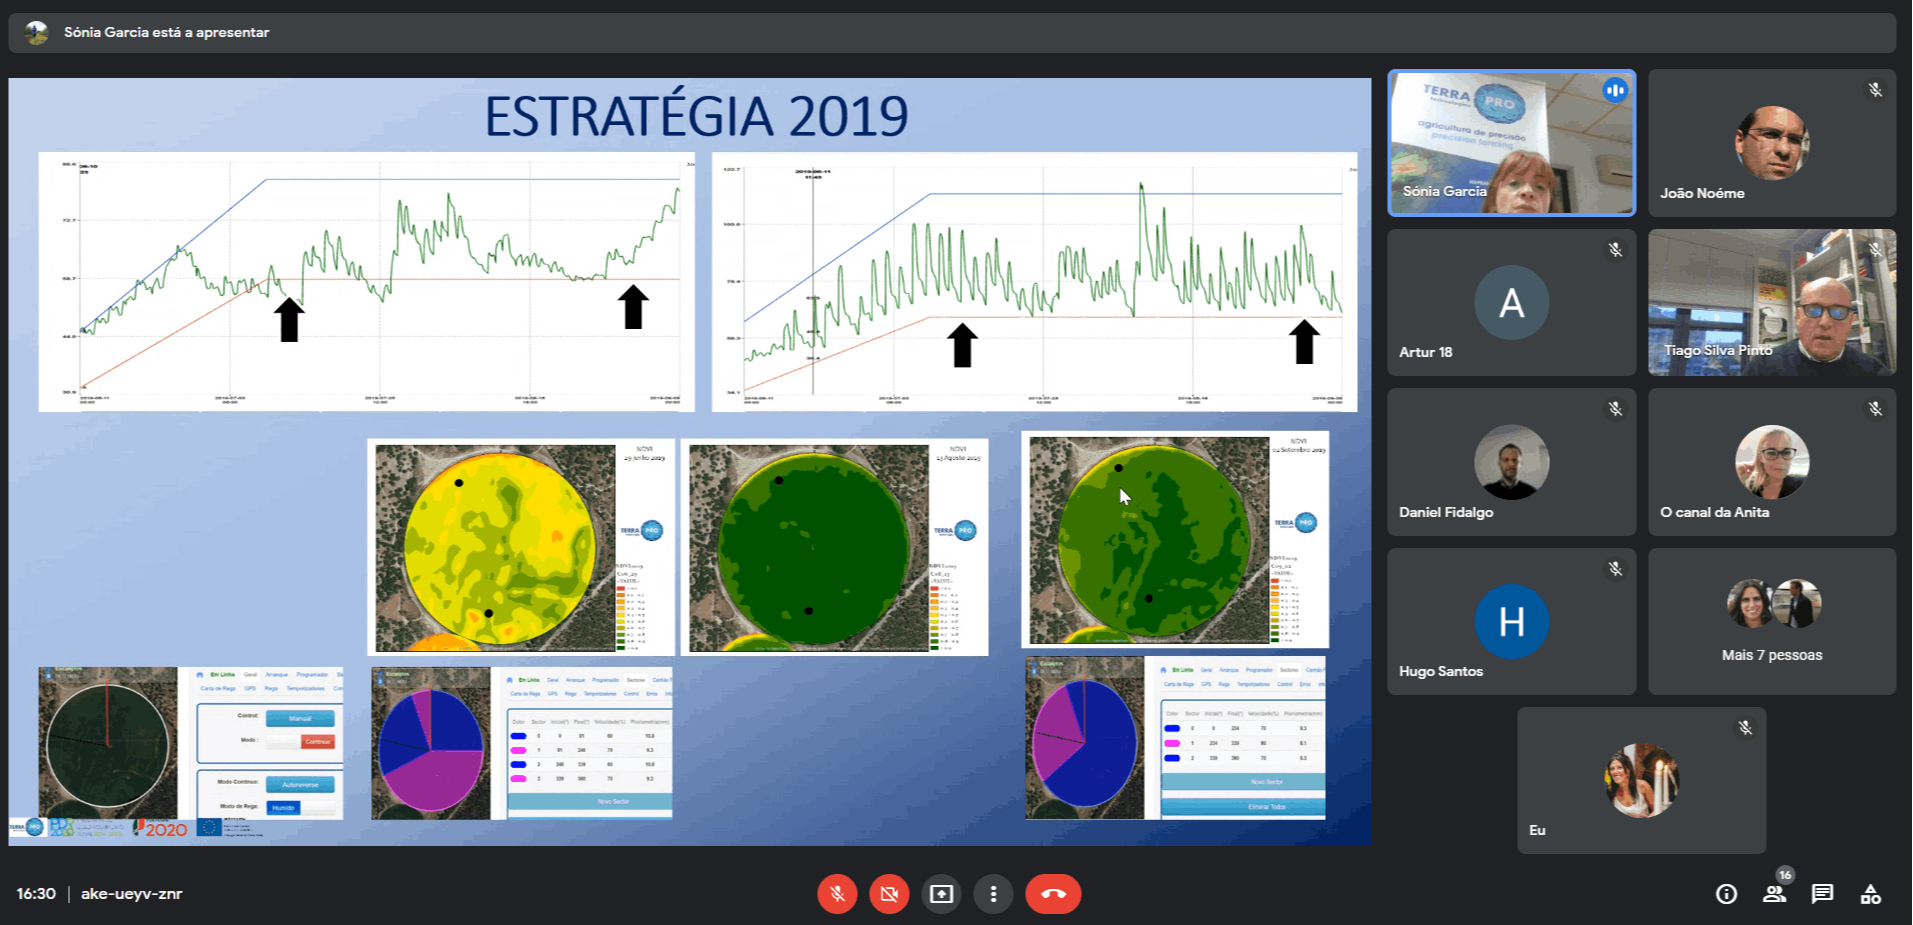This screenshot has width=1913, height=925.
Task: Click João Noéme's participant tile
Action: pos(1771,143)
